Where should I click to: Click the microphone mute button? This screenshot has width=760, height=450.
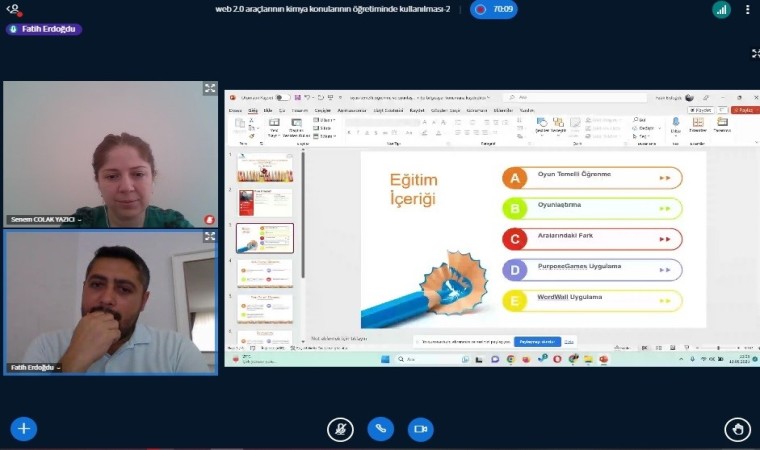point(340,429)
